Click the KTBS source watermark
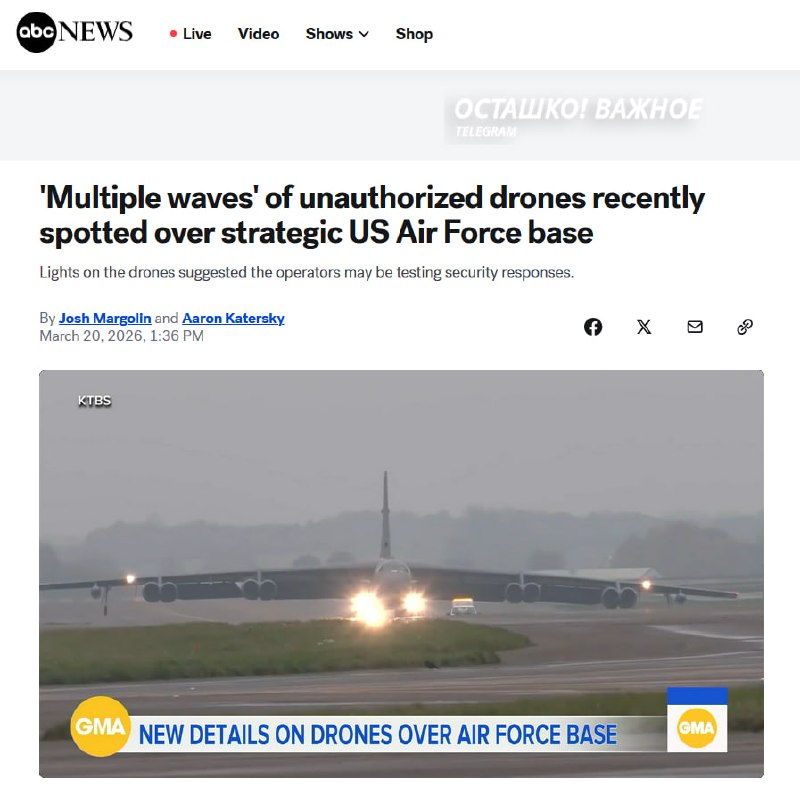The width and height of the screenshot is (800, 788). [x=94, y=401]
